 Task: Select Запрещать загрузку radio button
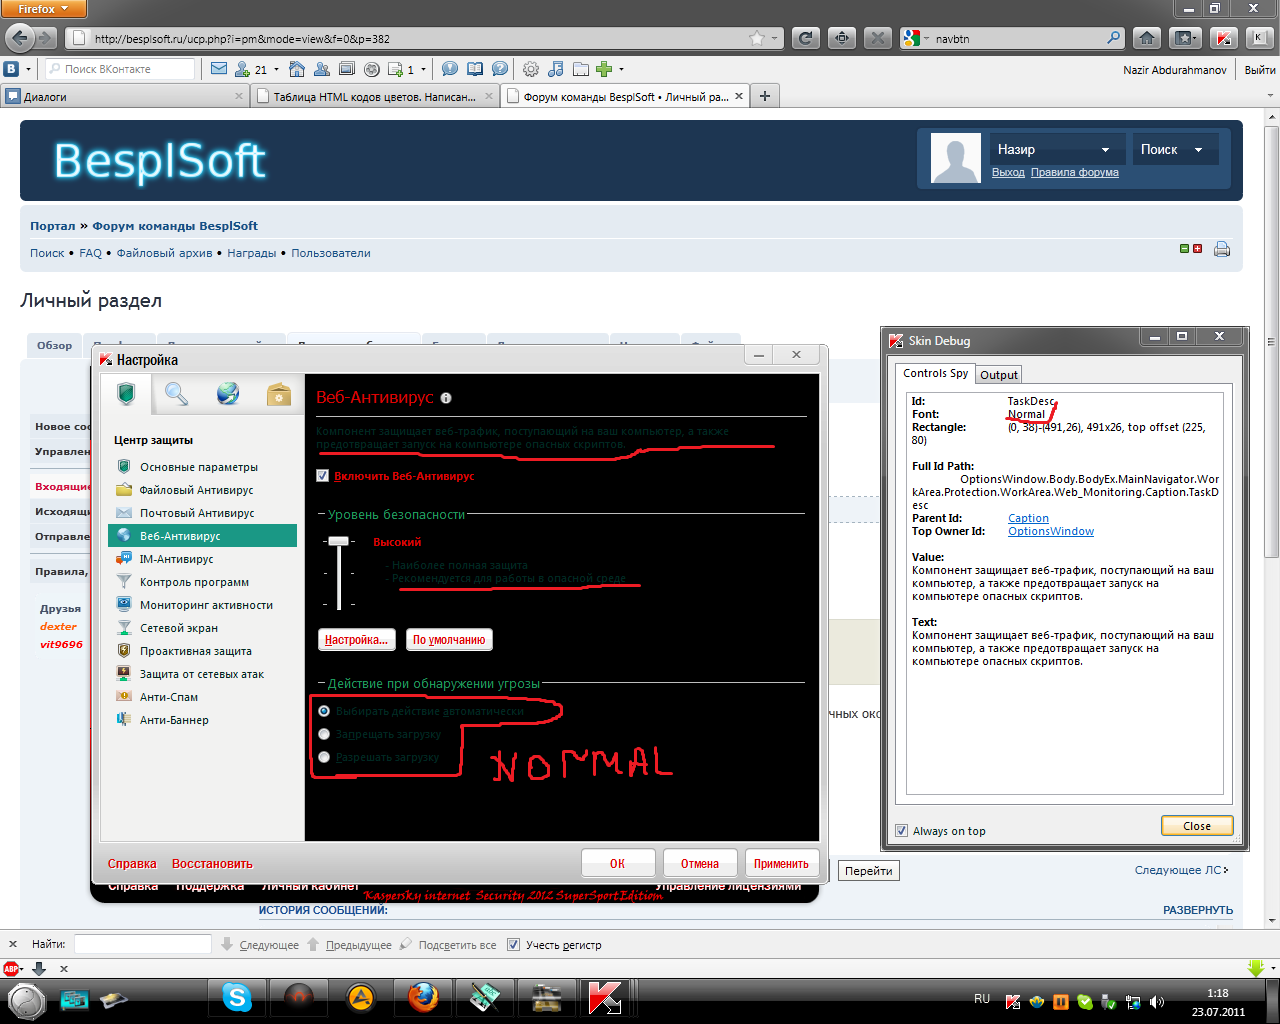coord(324,734)
